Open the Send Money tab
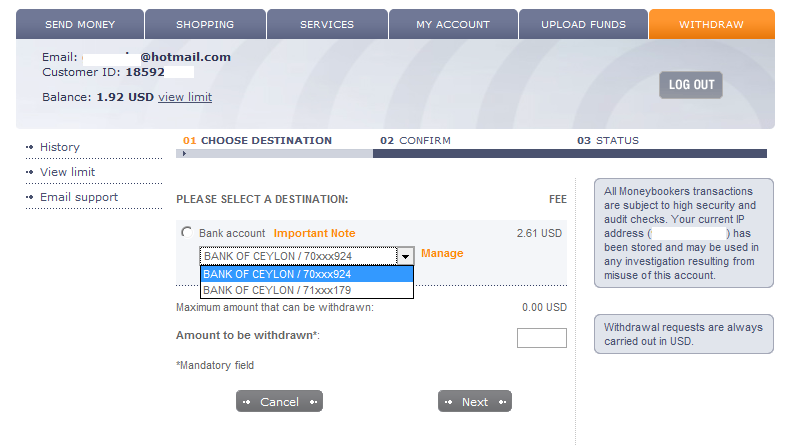This screenshot has height=446, width=804. 80,24
